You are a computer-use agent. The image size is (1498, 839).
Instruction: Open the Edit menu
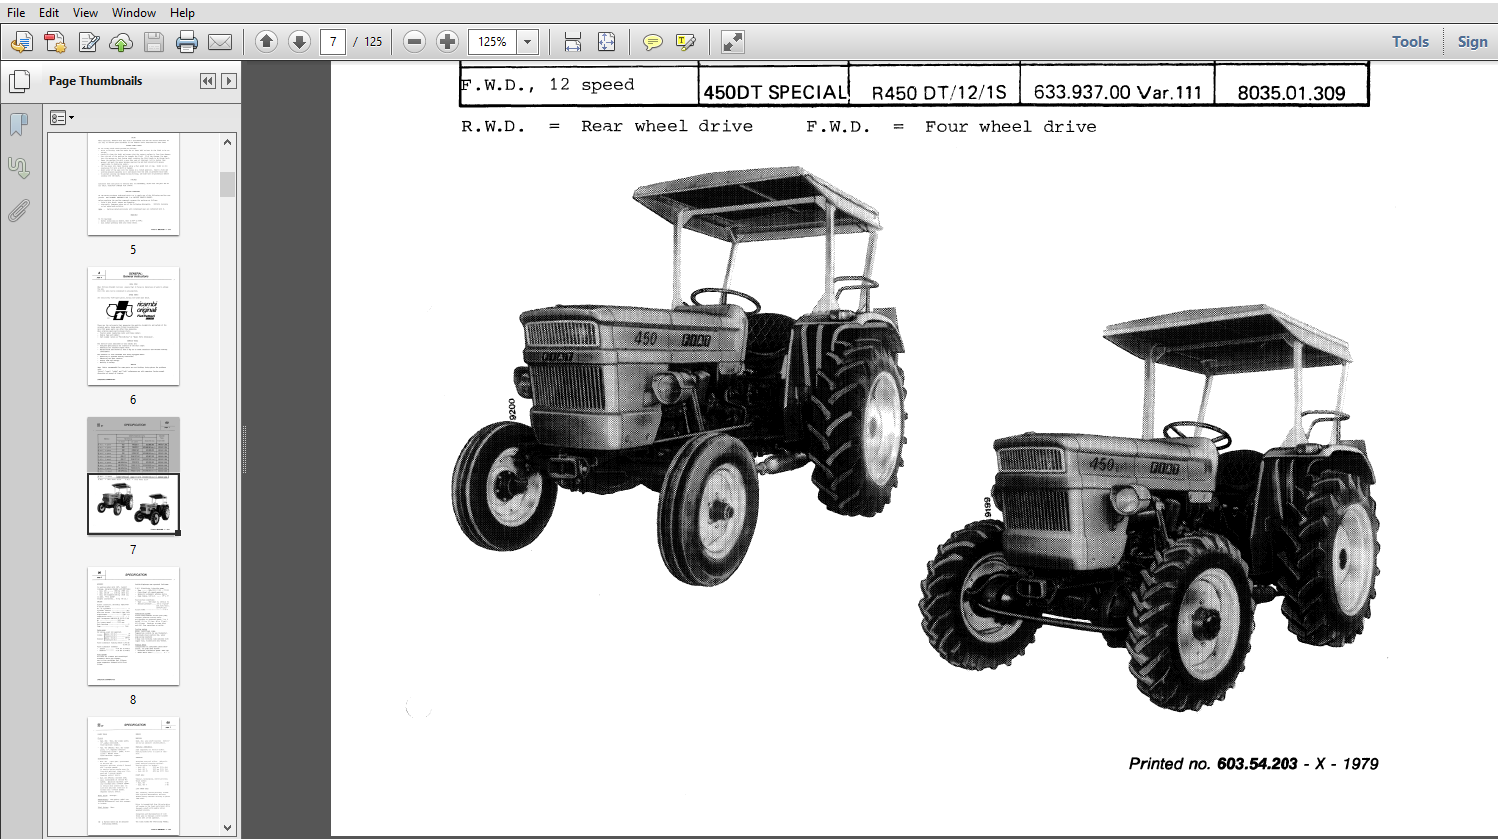click(49, 13)
